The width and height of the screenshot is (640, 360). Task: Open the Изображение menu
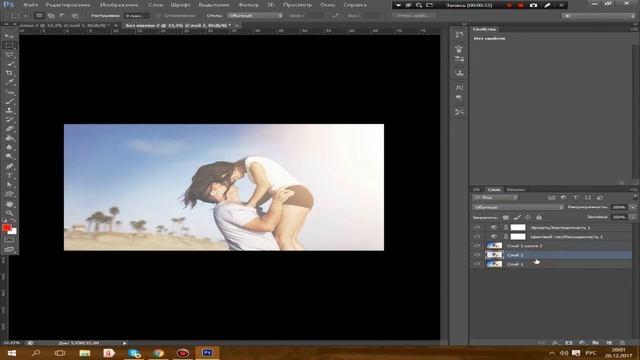(119, 5)
